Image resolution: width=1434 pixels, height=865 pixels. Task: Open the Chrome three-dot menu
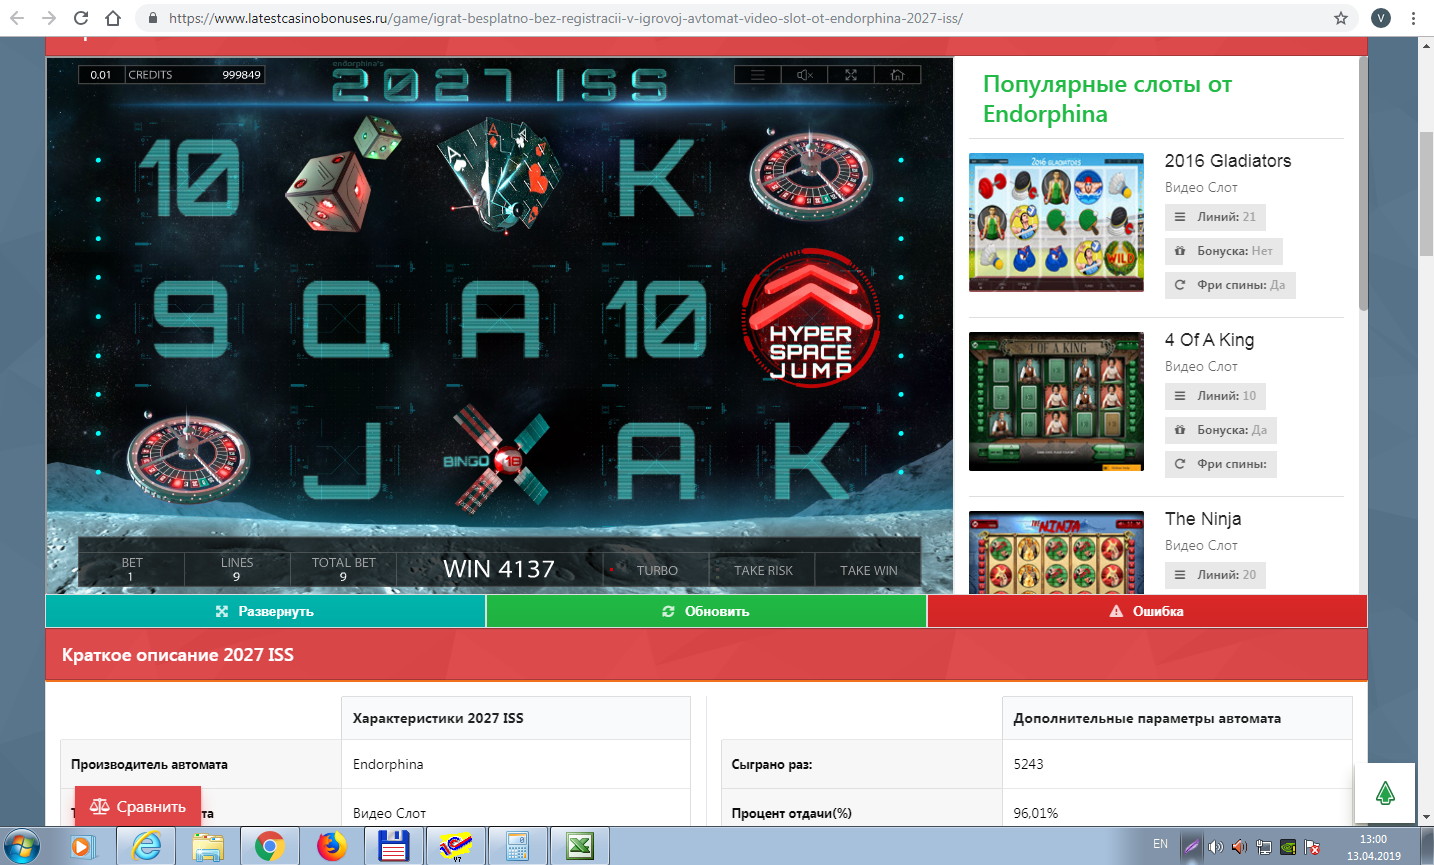coord(1413,18)
